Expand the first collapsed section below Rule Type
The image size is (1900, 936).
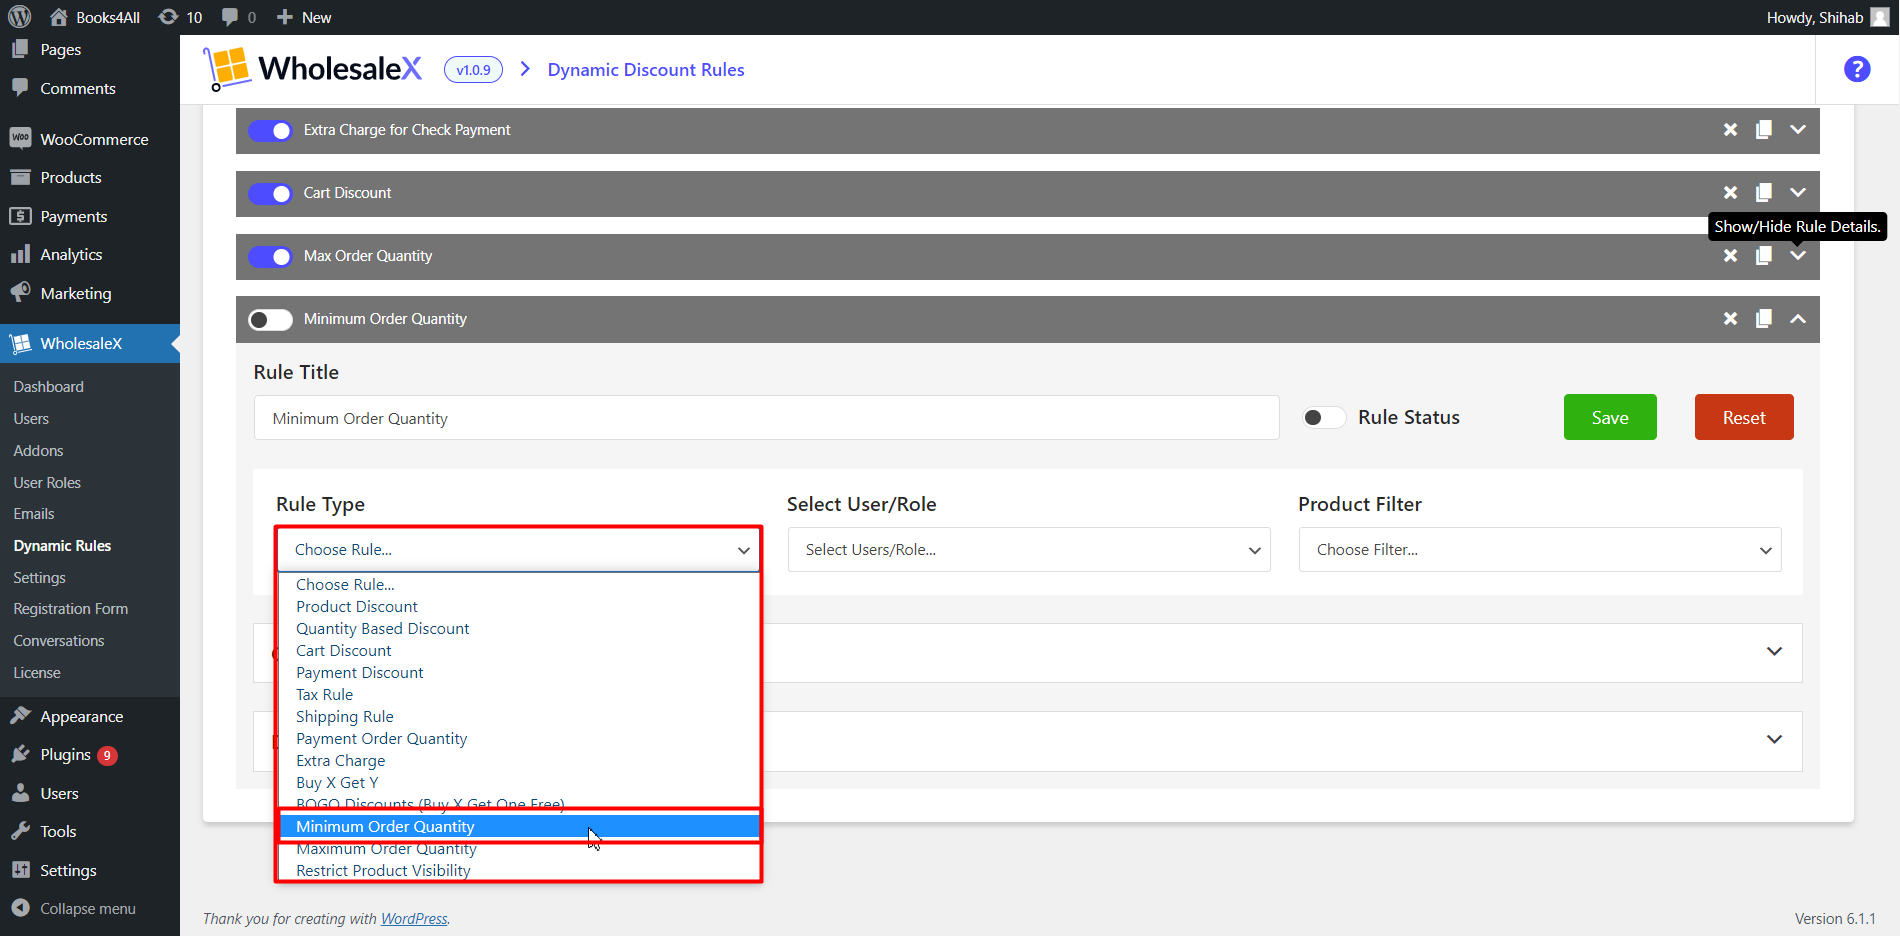(1774, 651)
